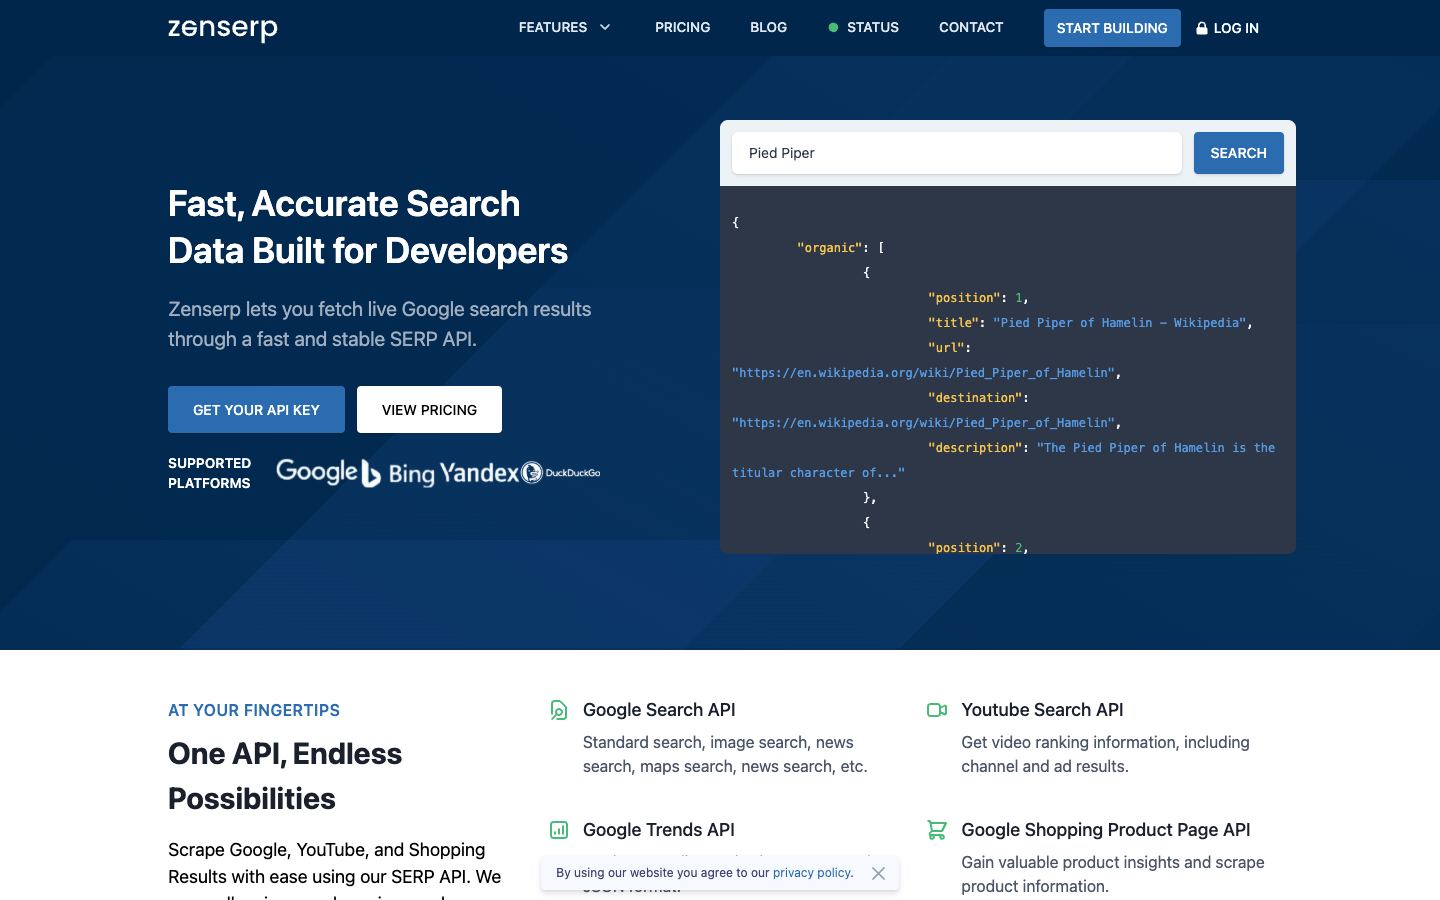Click the Wikipedia title string in JSON
The height and width of the screenshot is (900, 1440).
click(1119, 323)
